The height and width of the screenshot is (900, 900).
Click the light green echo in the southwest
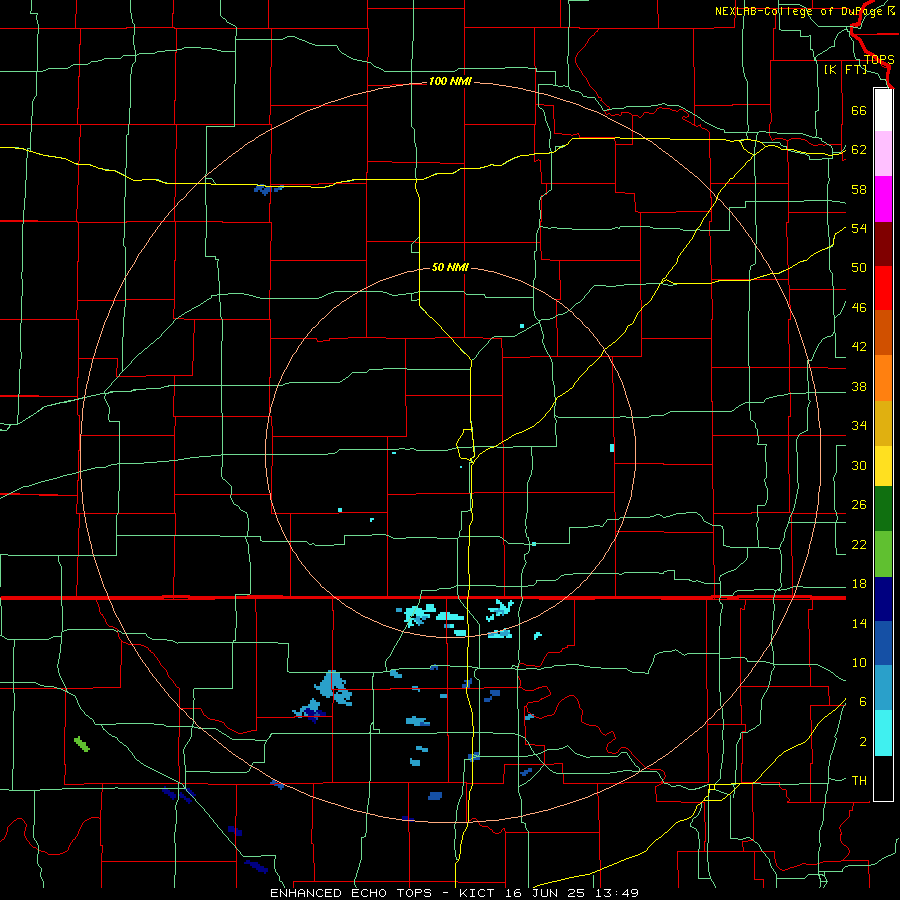[82, 744]
